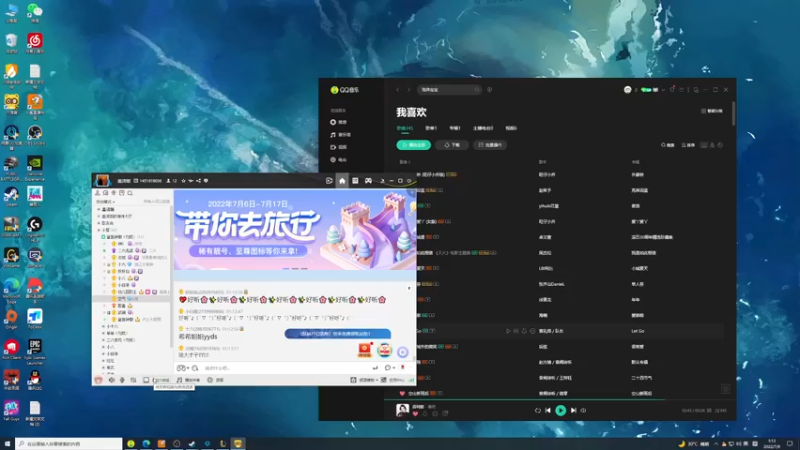
Task: Open QQ Music main menu hamburger icon
Action: (681, 90)
